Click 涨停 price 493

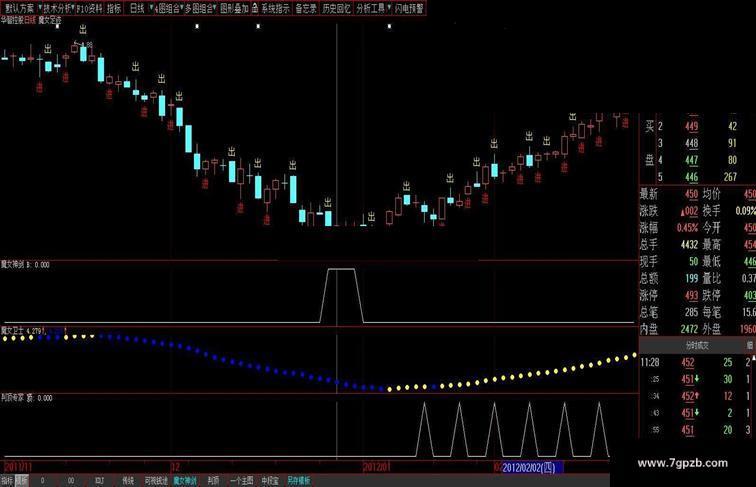[691, 295]
